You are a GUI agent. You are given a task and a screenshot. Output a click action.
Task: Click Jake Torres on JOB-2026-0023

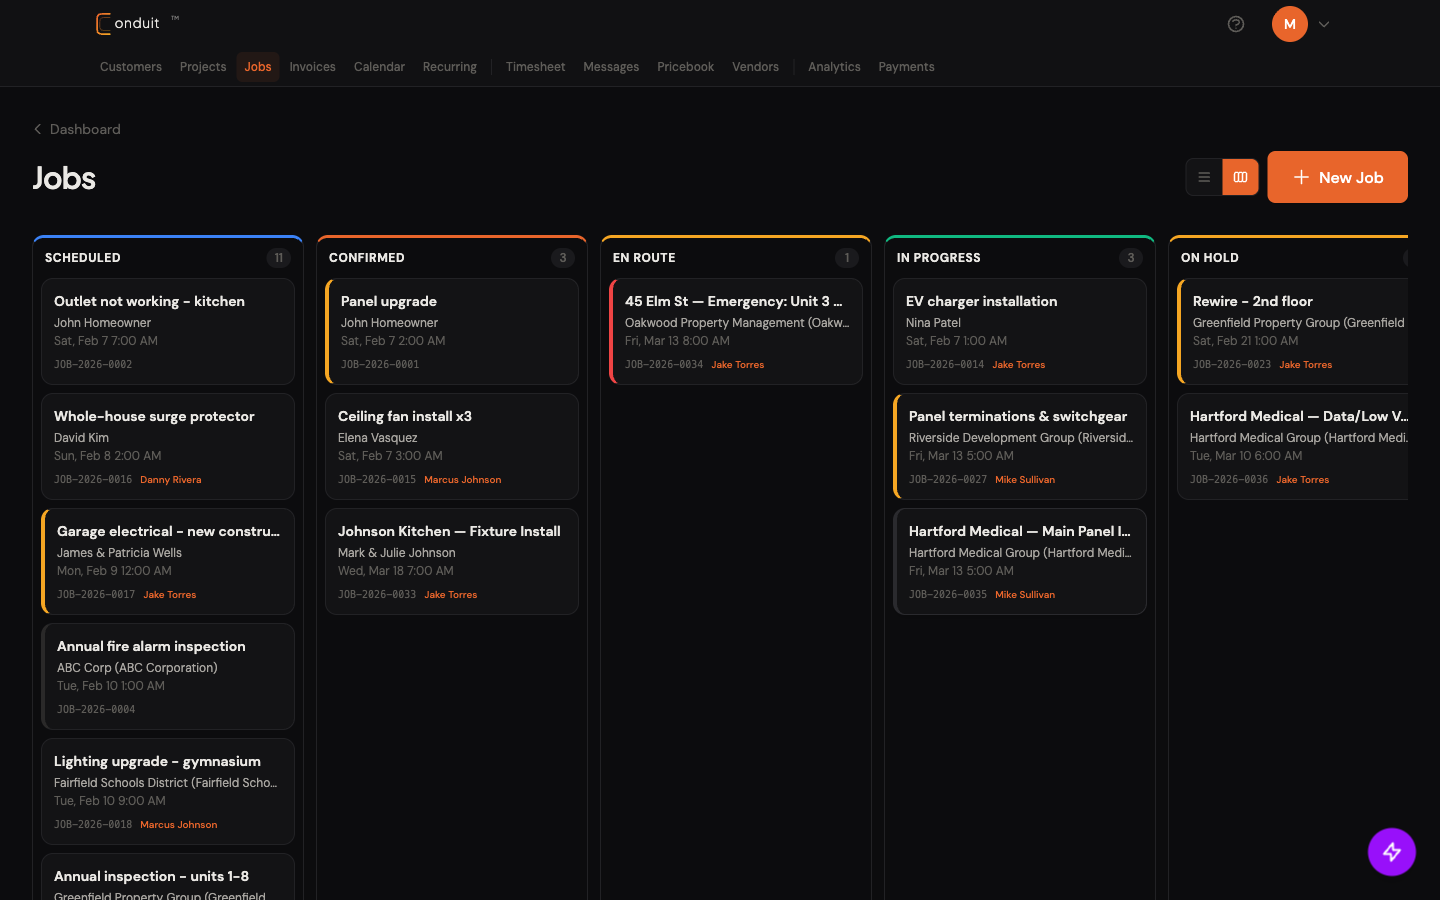pos(1306,365)
